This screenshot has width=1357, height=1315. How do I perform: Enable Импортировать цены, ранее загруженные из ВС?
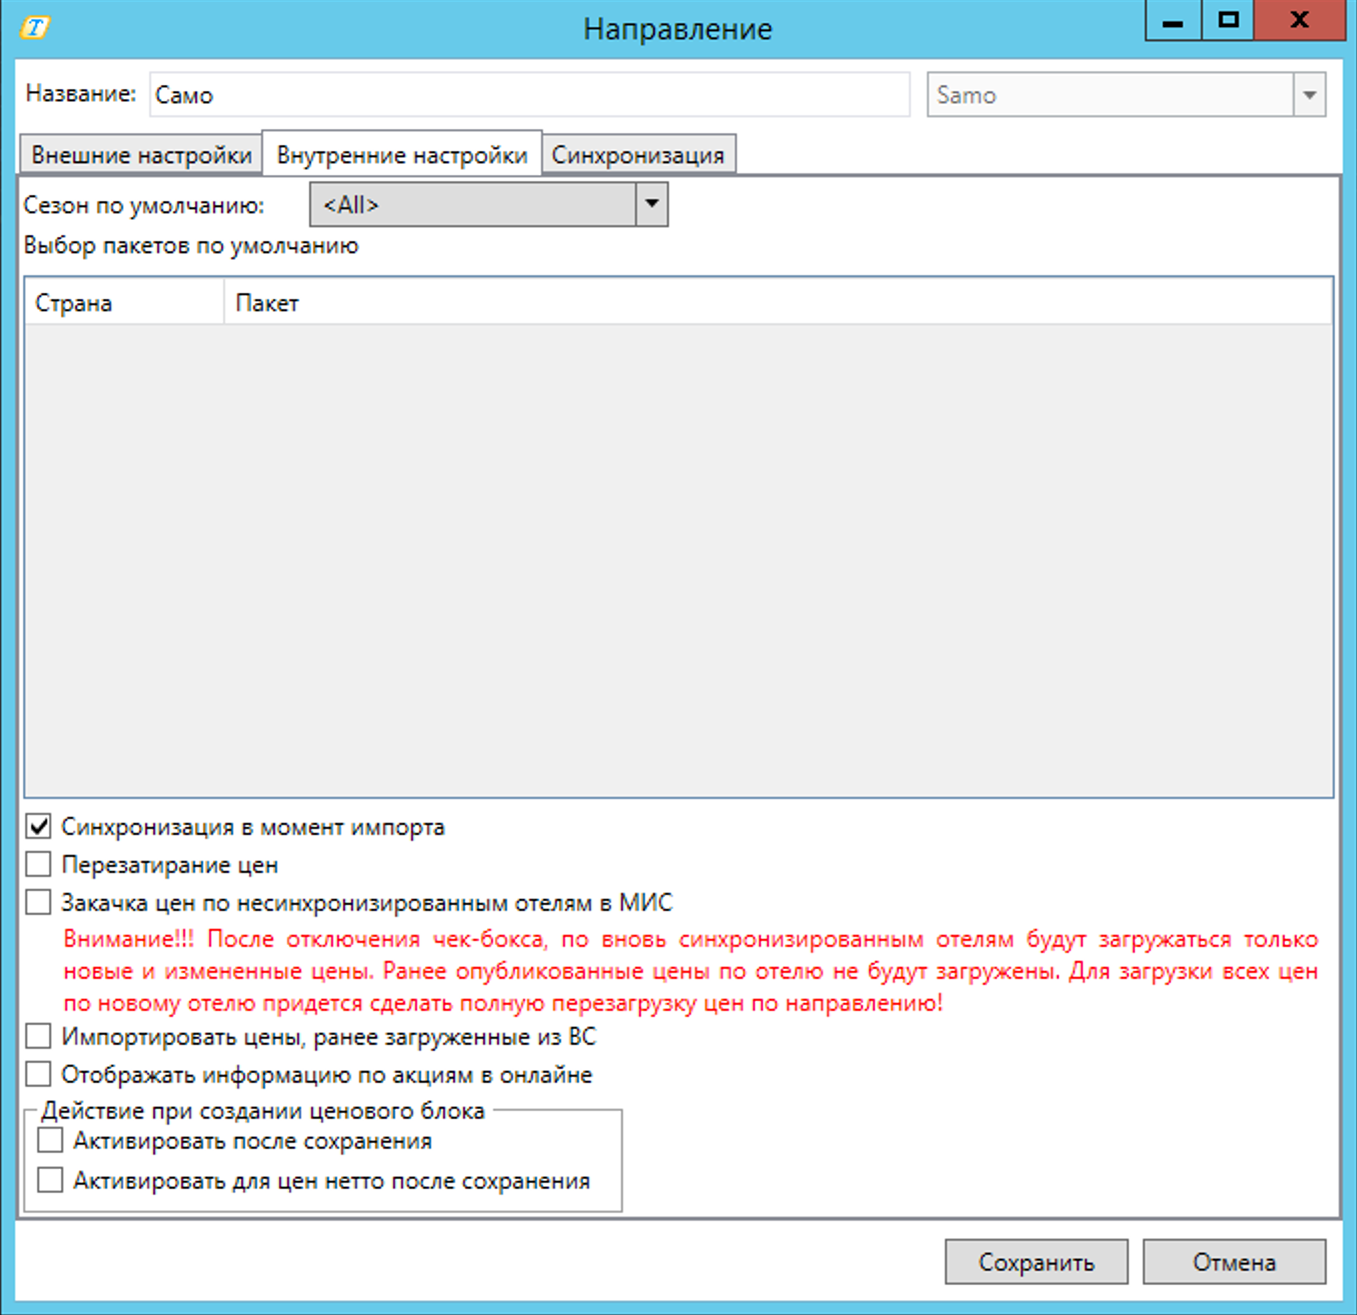coord(39,1036)
